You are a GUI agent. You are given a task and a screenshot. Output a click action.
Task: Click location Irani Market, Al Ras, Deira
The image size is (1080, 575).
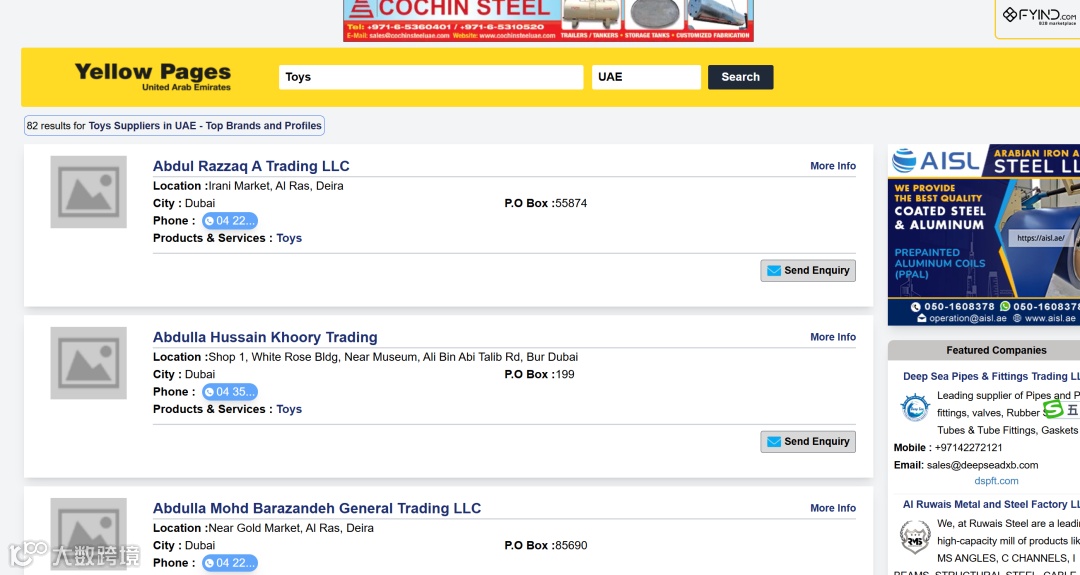(x=276, y=186)
